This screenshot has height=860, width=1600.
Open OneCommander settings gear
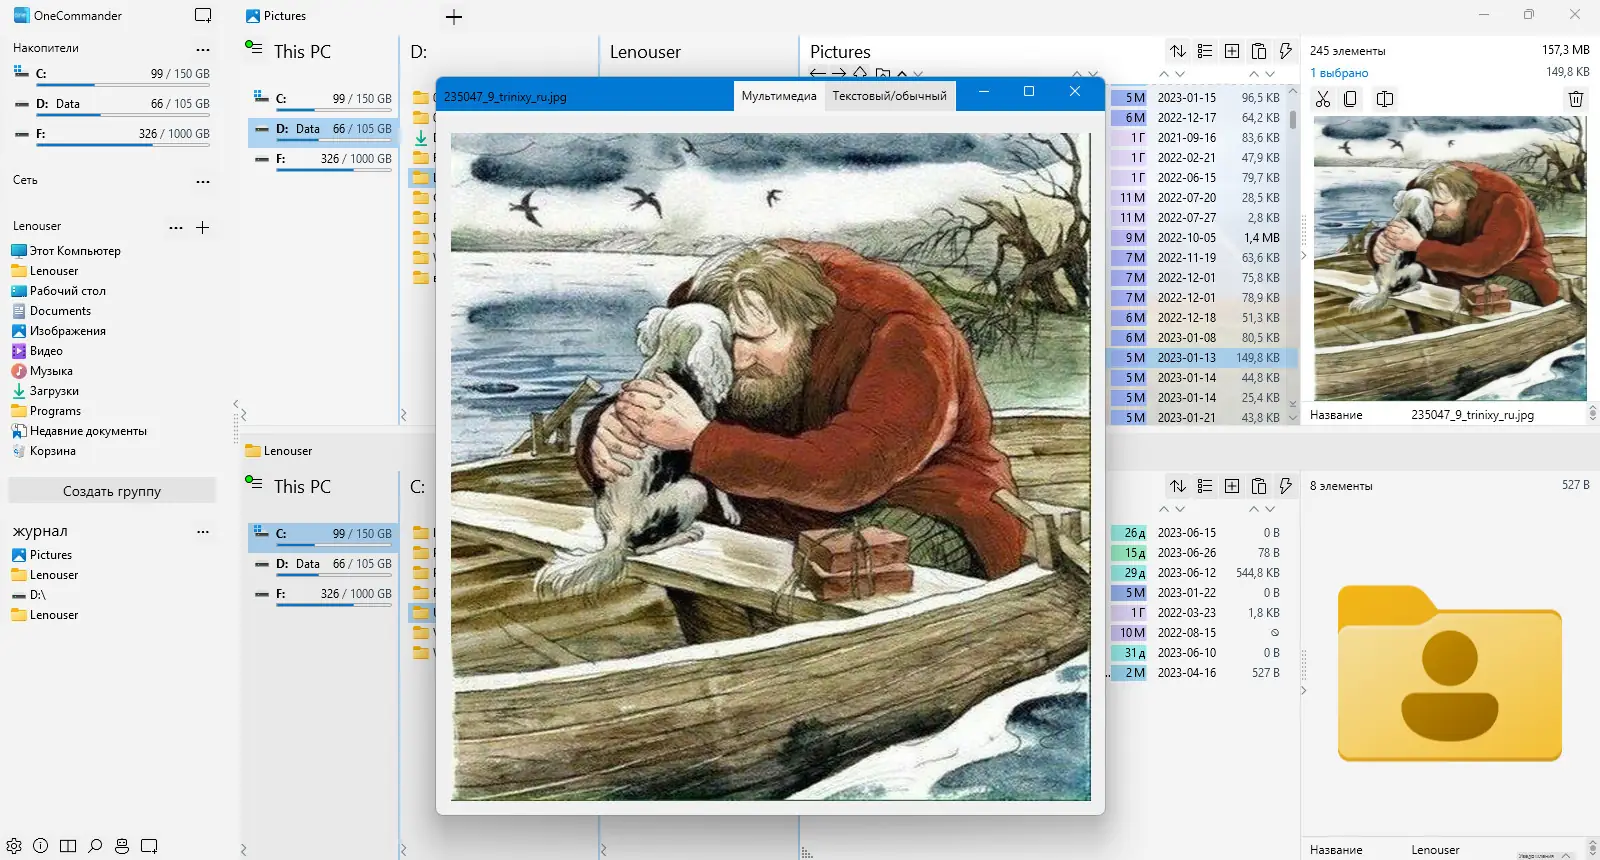14,846
